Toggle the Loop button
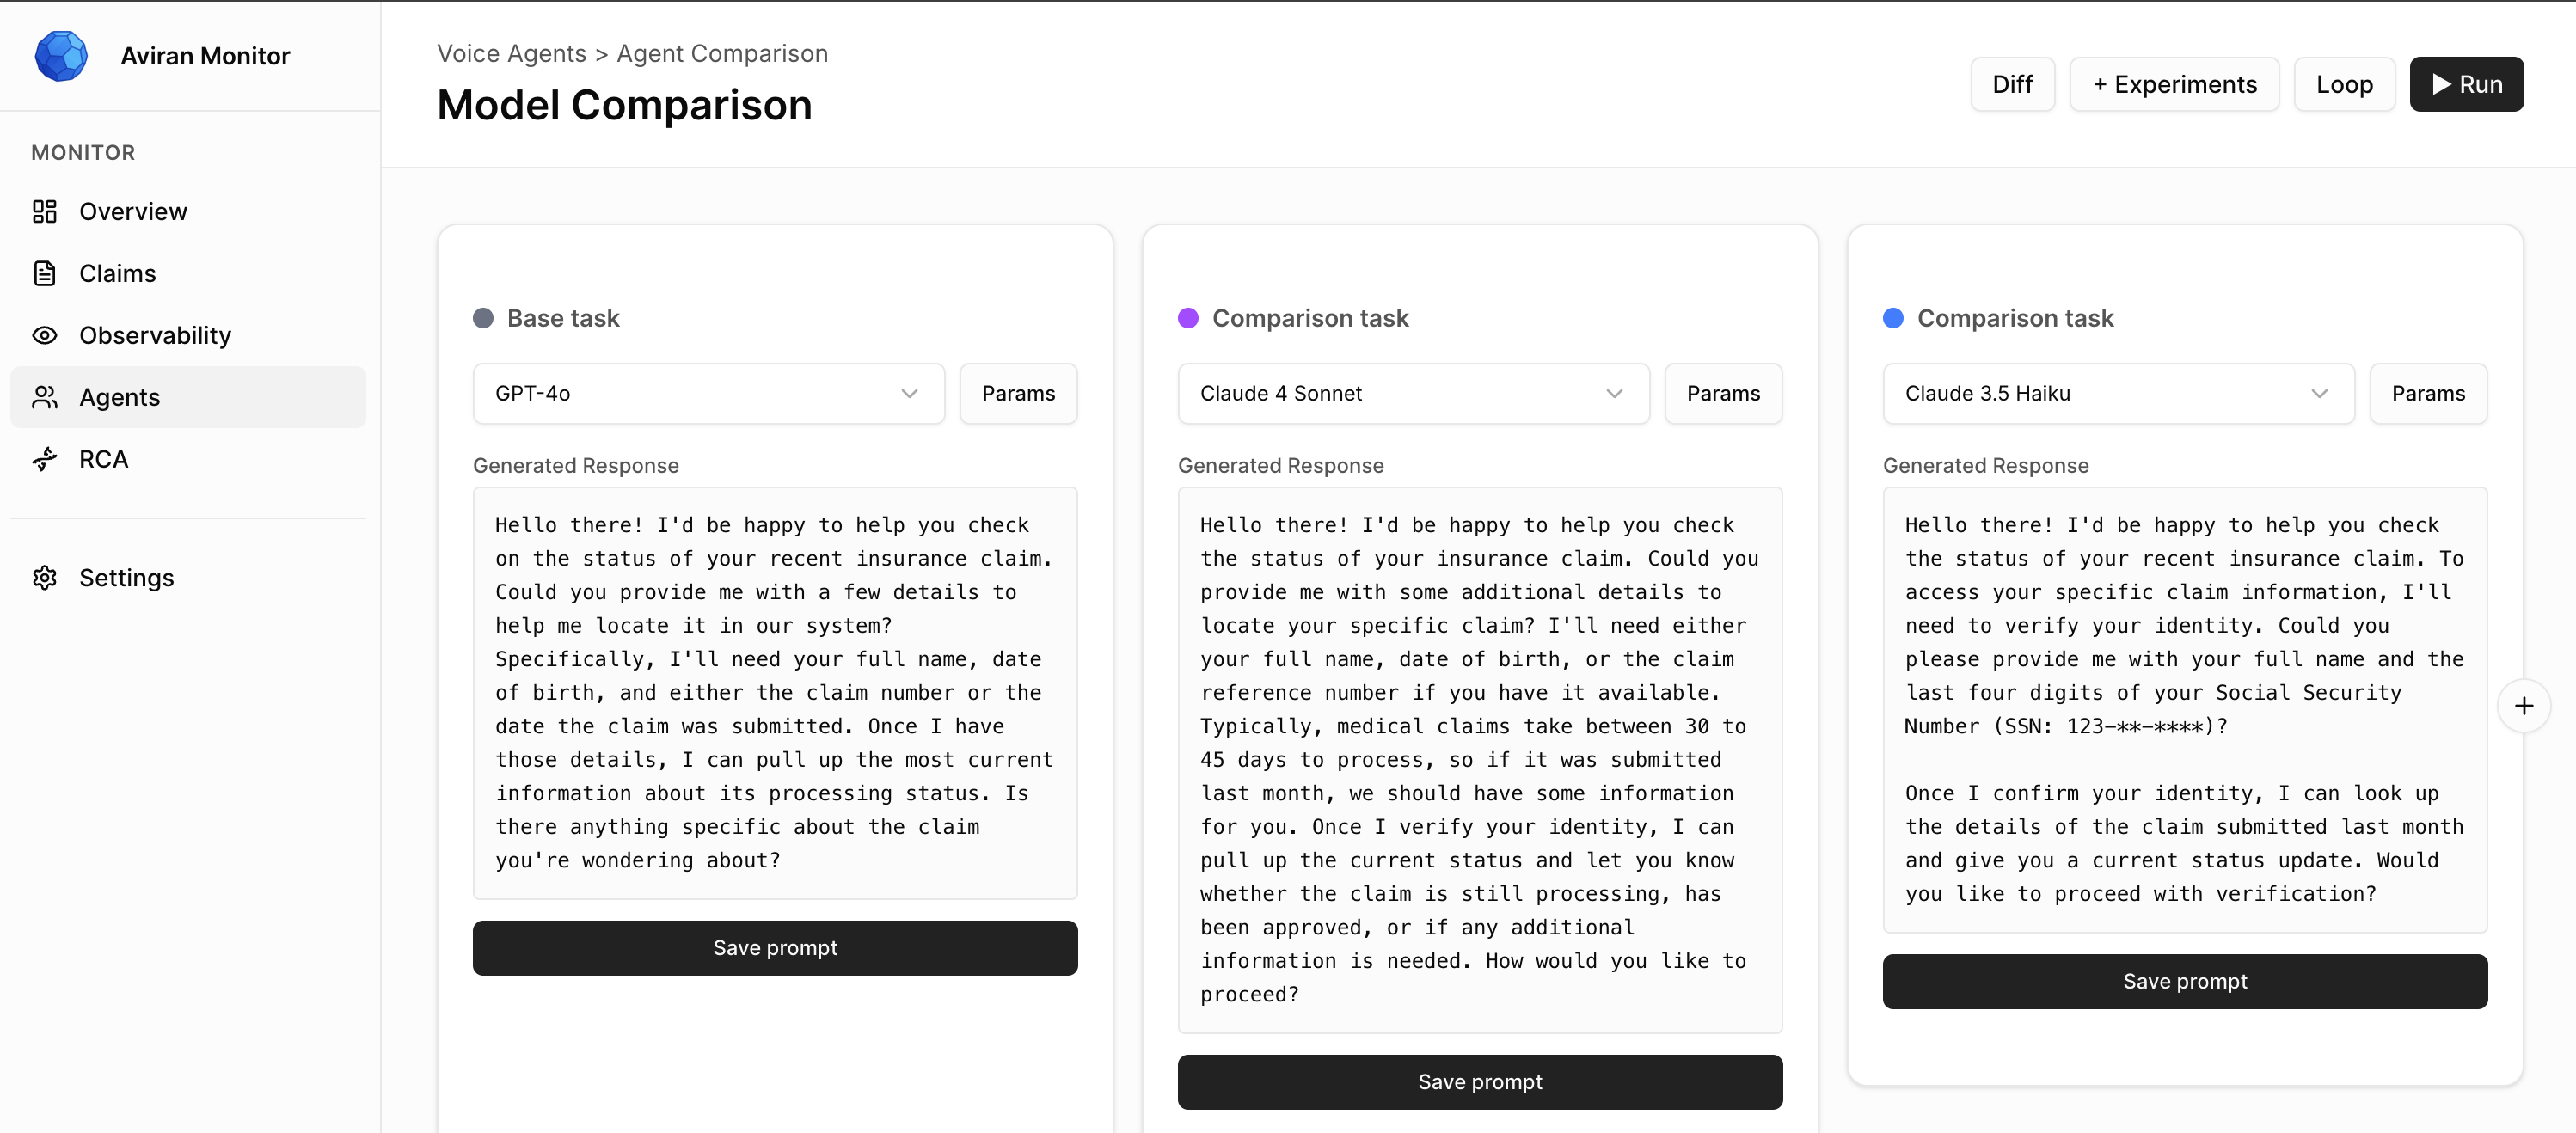This screenshot has height=1133, width=2576. pos(2343,85)
